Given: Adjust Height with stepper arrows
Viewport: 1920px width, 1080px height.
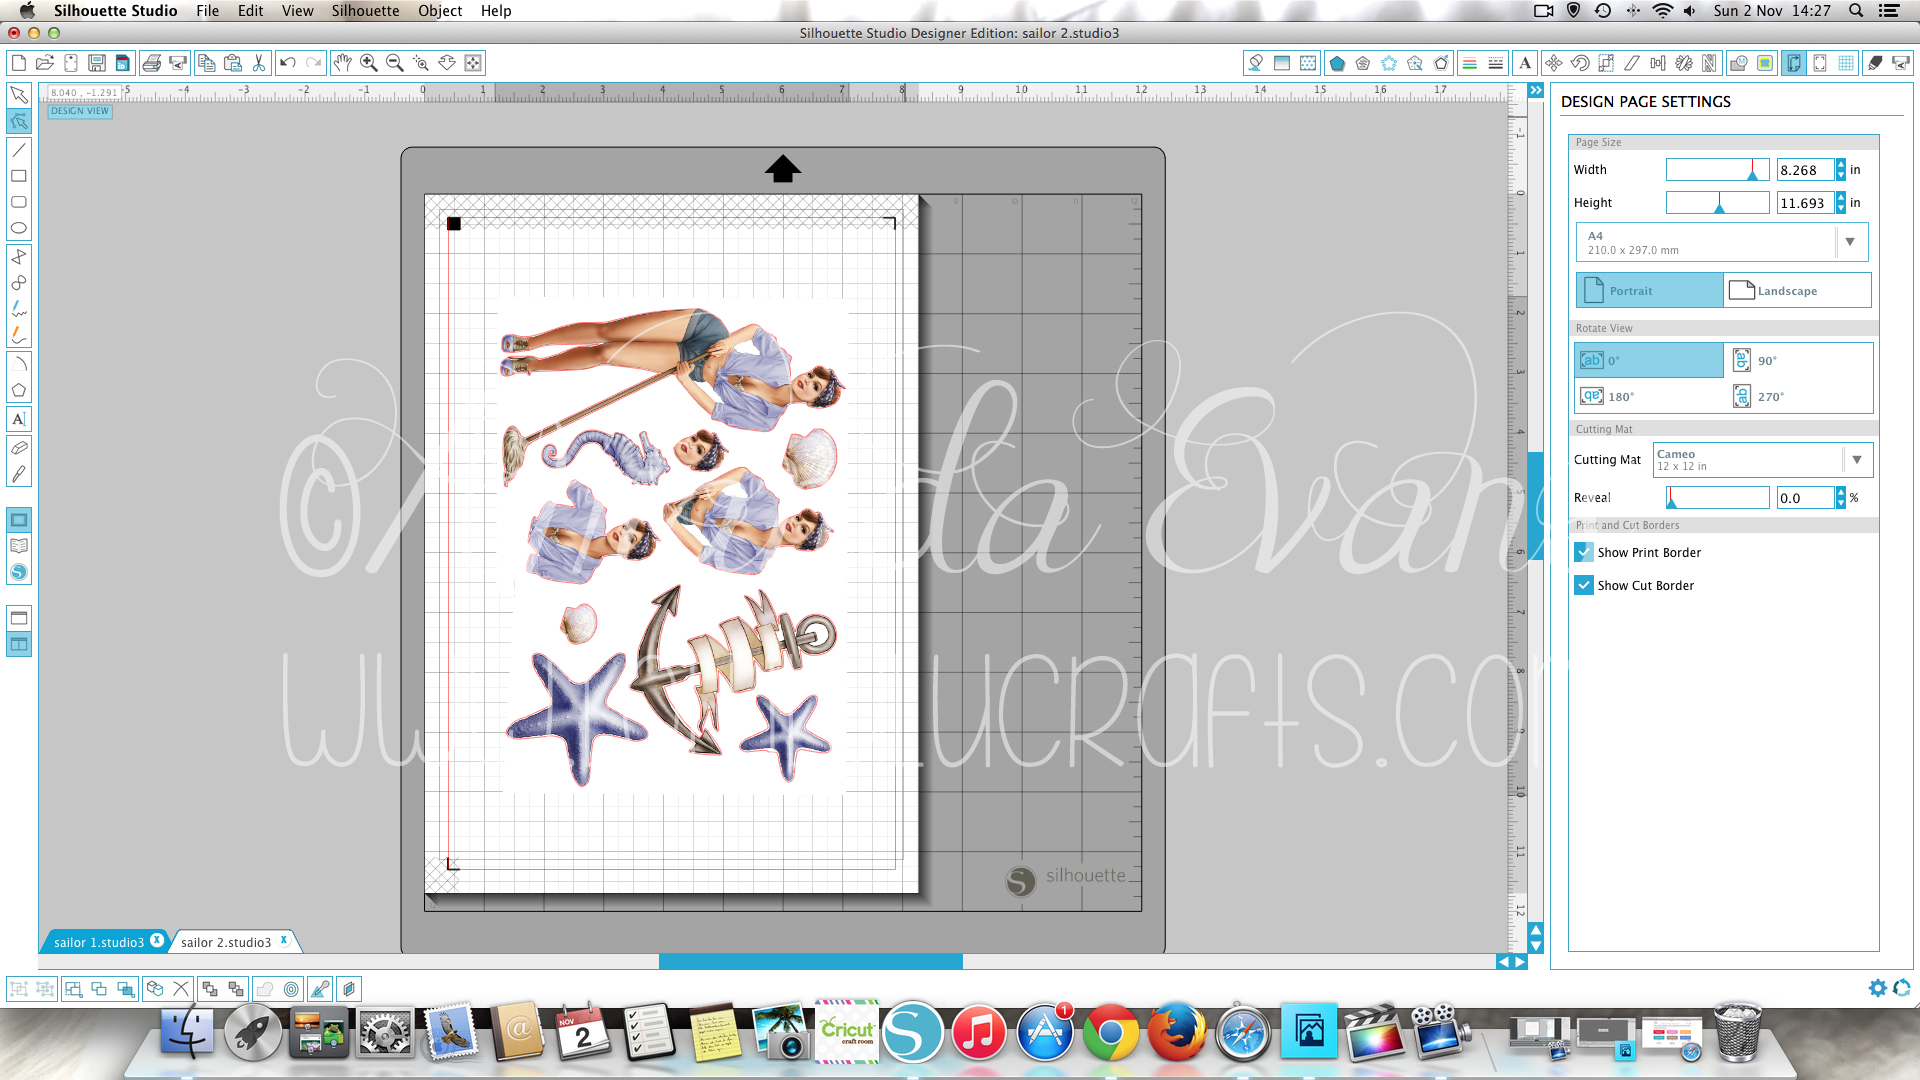Looking at the screenshot, I should pyautogui.click(x=1841, y=203).
